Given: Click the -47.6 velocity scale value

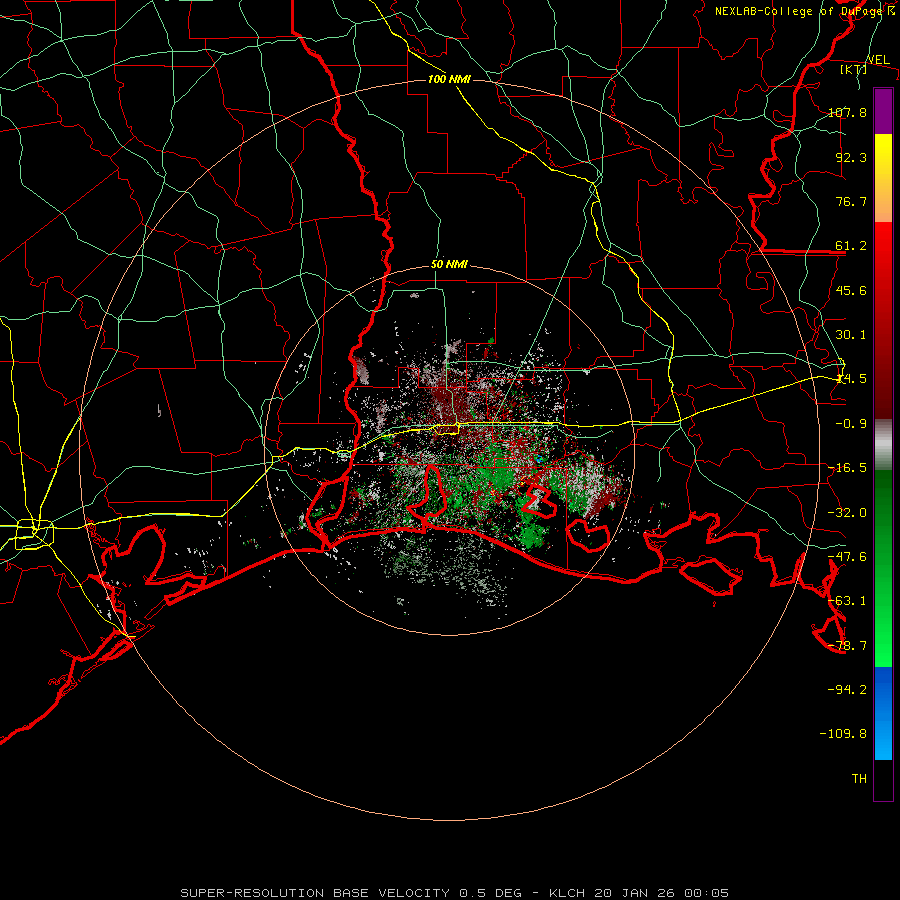Looking at the screenshot, I should point(847,557).
